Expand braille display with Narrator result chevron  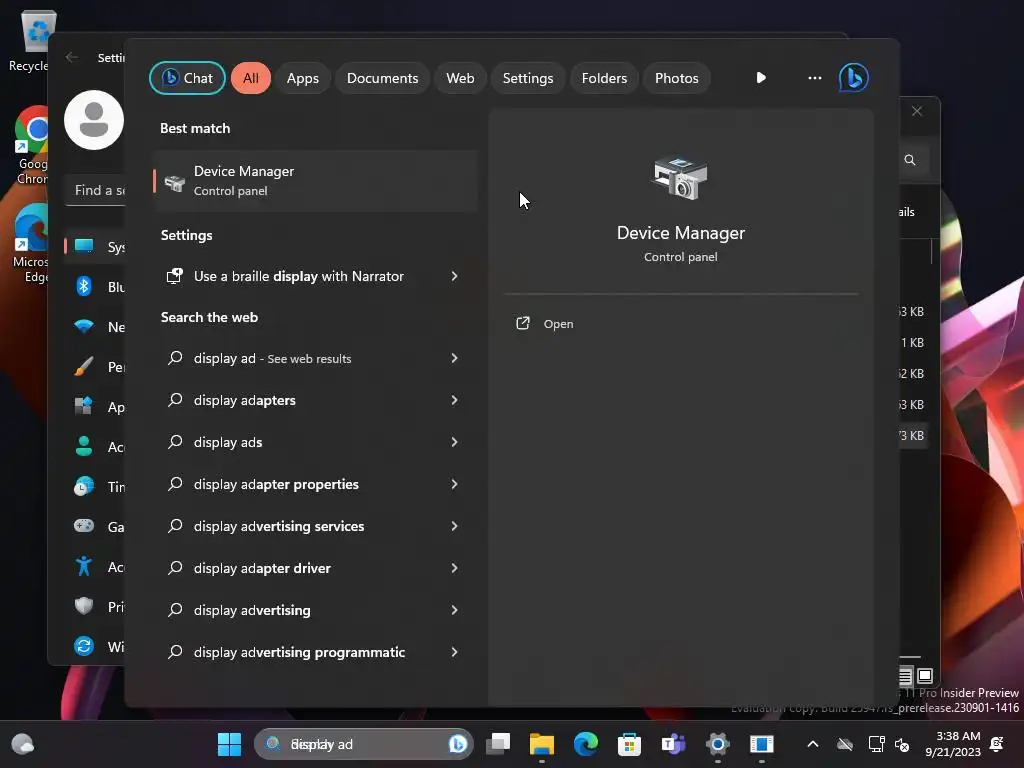point(455,276)
